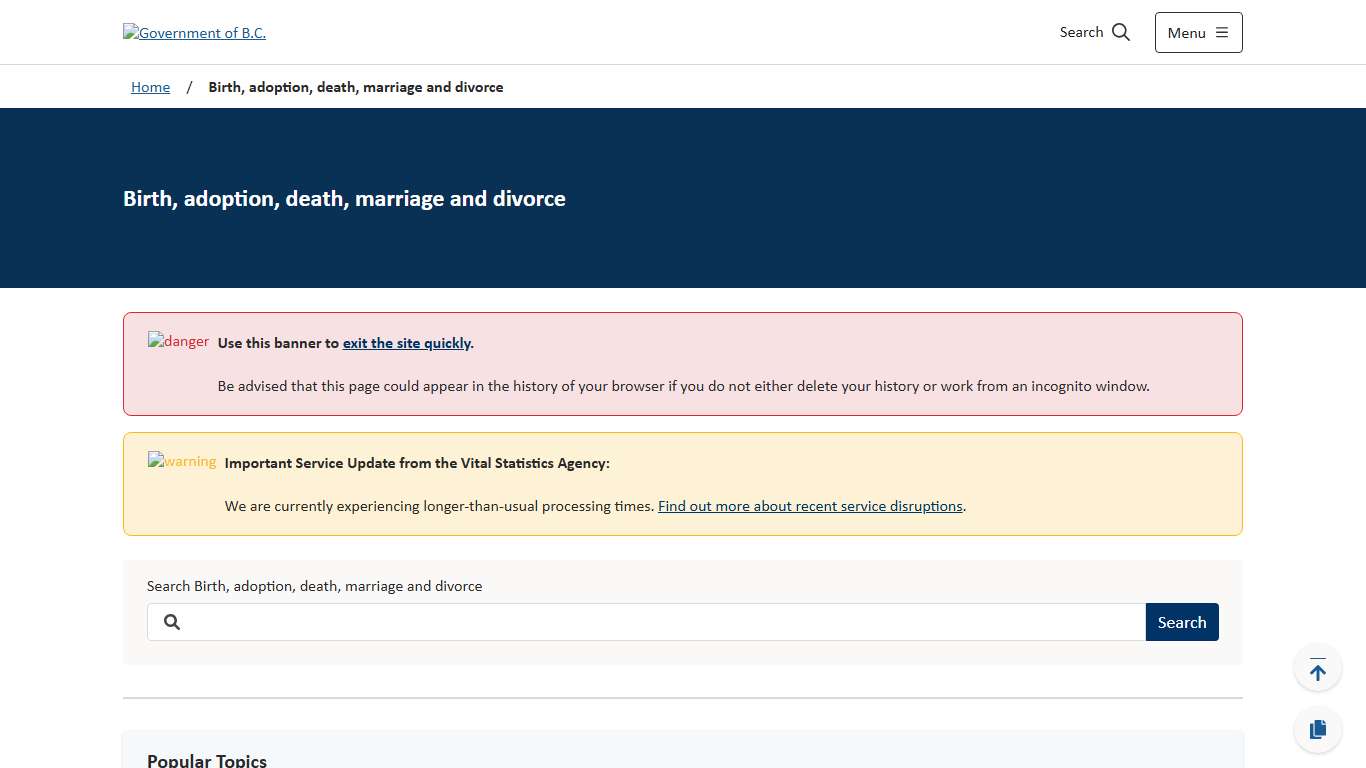This screenshot has width=1366, height=768.
Task: Click the 'Be advised' browser history notice
Action: tap(683, 386)
